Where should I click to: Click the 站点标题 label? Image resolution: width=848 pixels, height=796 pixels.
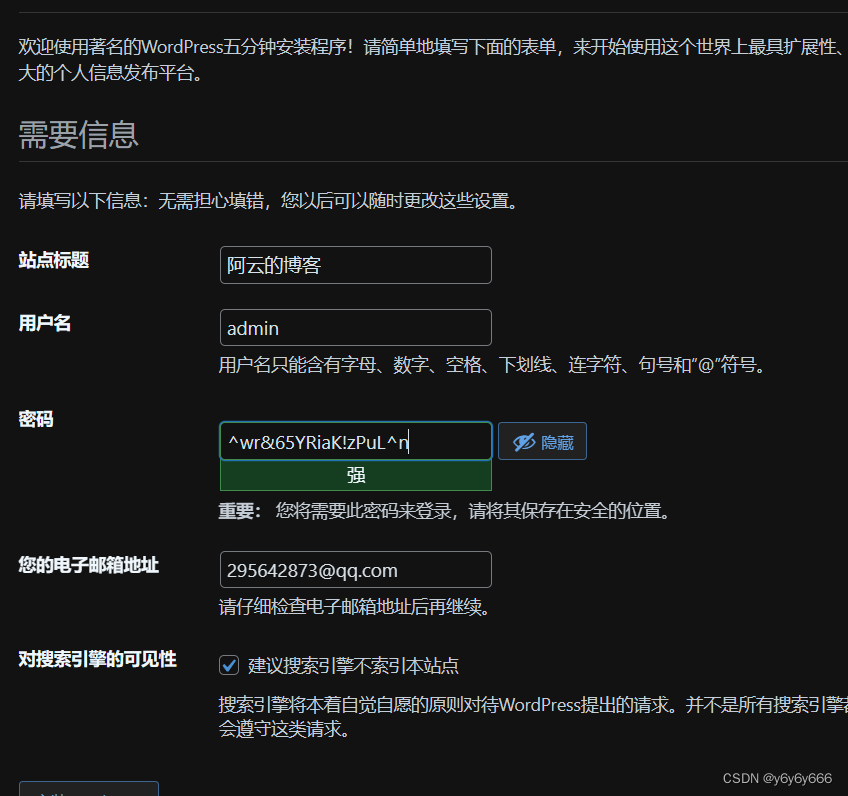pyautogui.click(x=54, y=260)
